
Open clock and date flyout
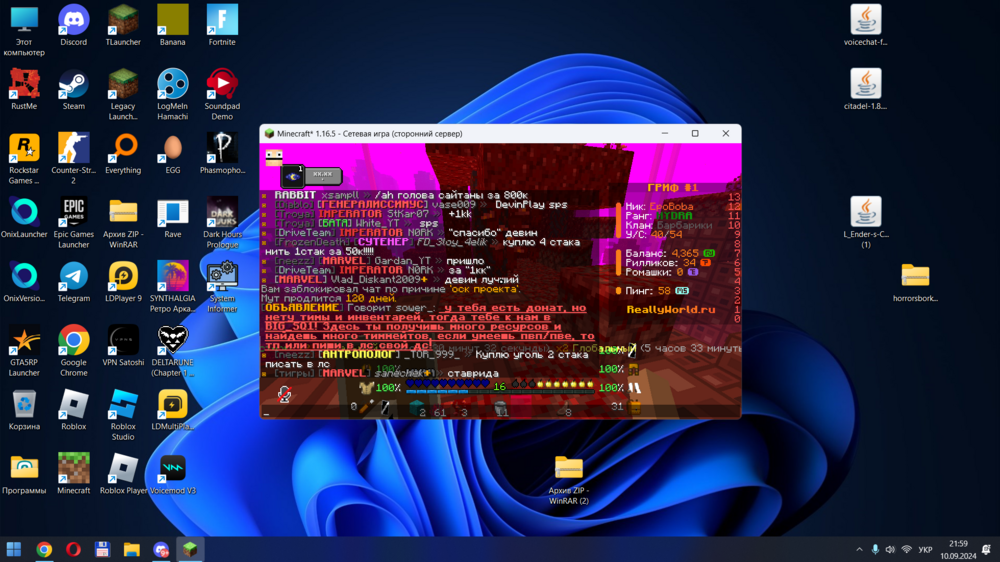(x=958, y=549)
